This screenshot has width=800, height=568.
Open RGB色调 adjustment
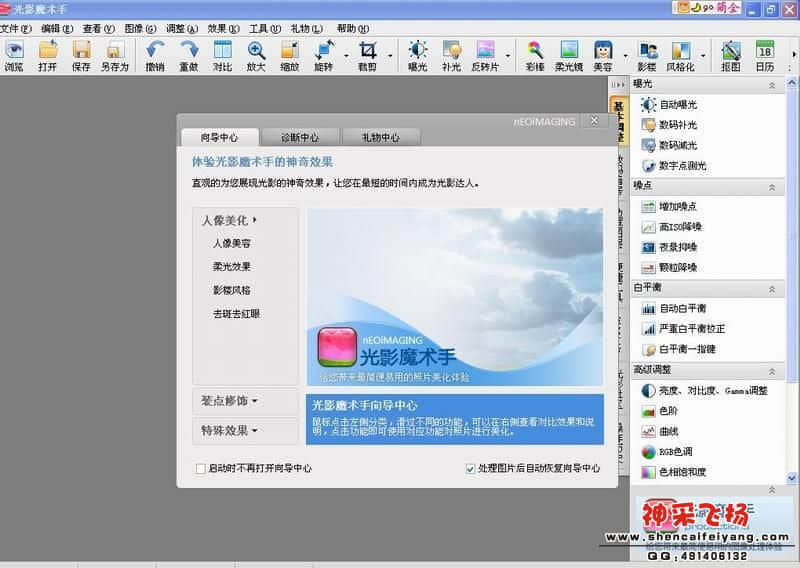tap(667, 452)
